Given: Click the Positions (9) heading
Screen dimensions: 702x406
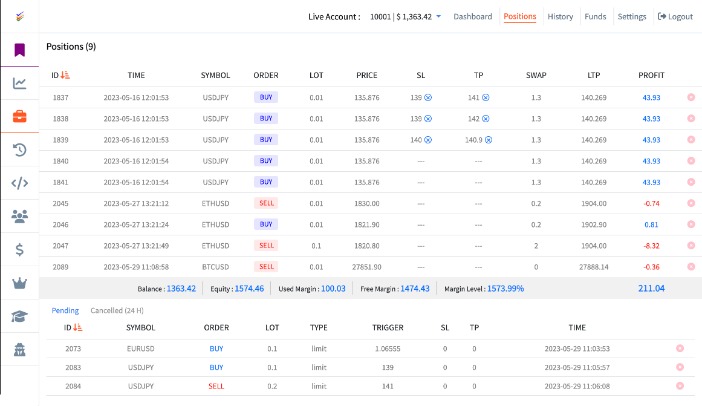Looking at the screenshot, I should pyautogui.click(x=71, y=47).
